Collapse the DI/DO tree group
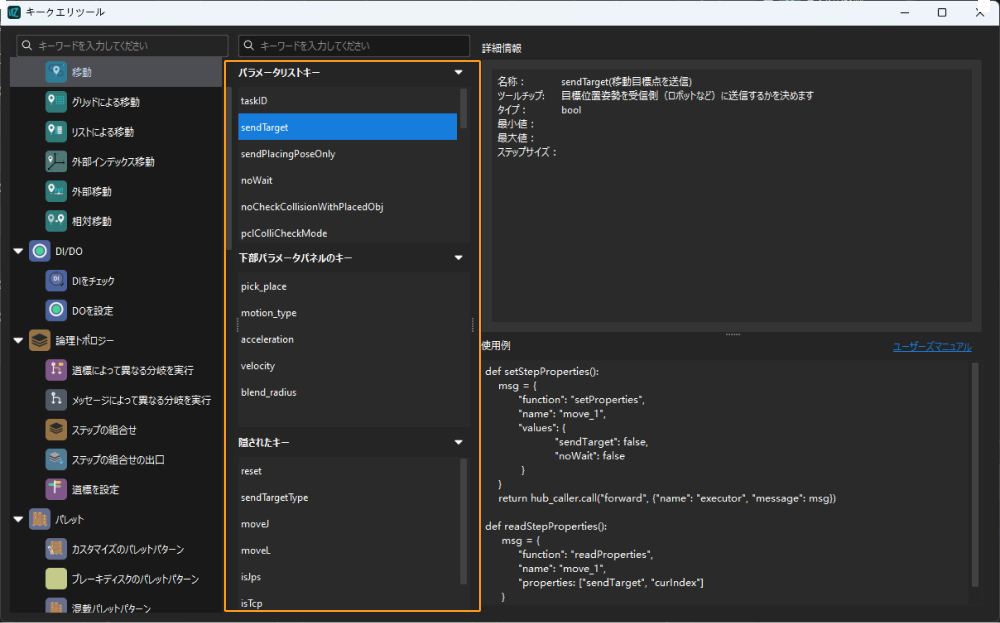 tap(18, 251)
